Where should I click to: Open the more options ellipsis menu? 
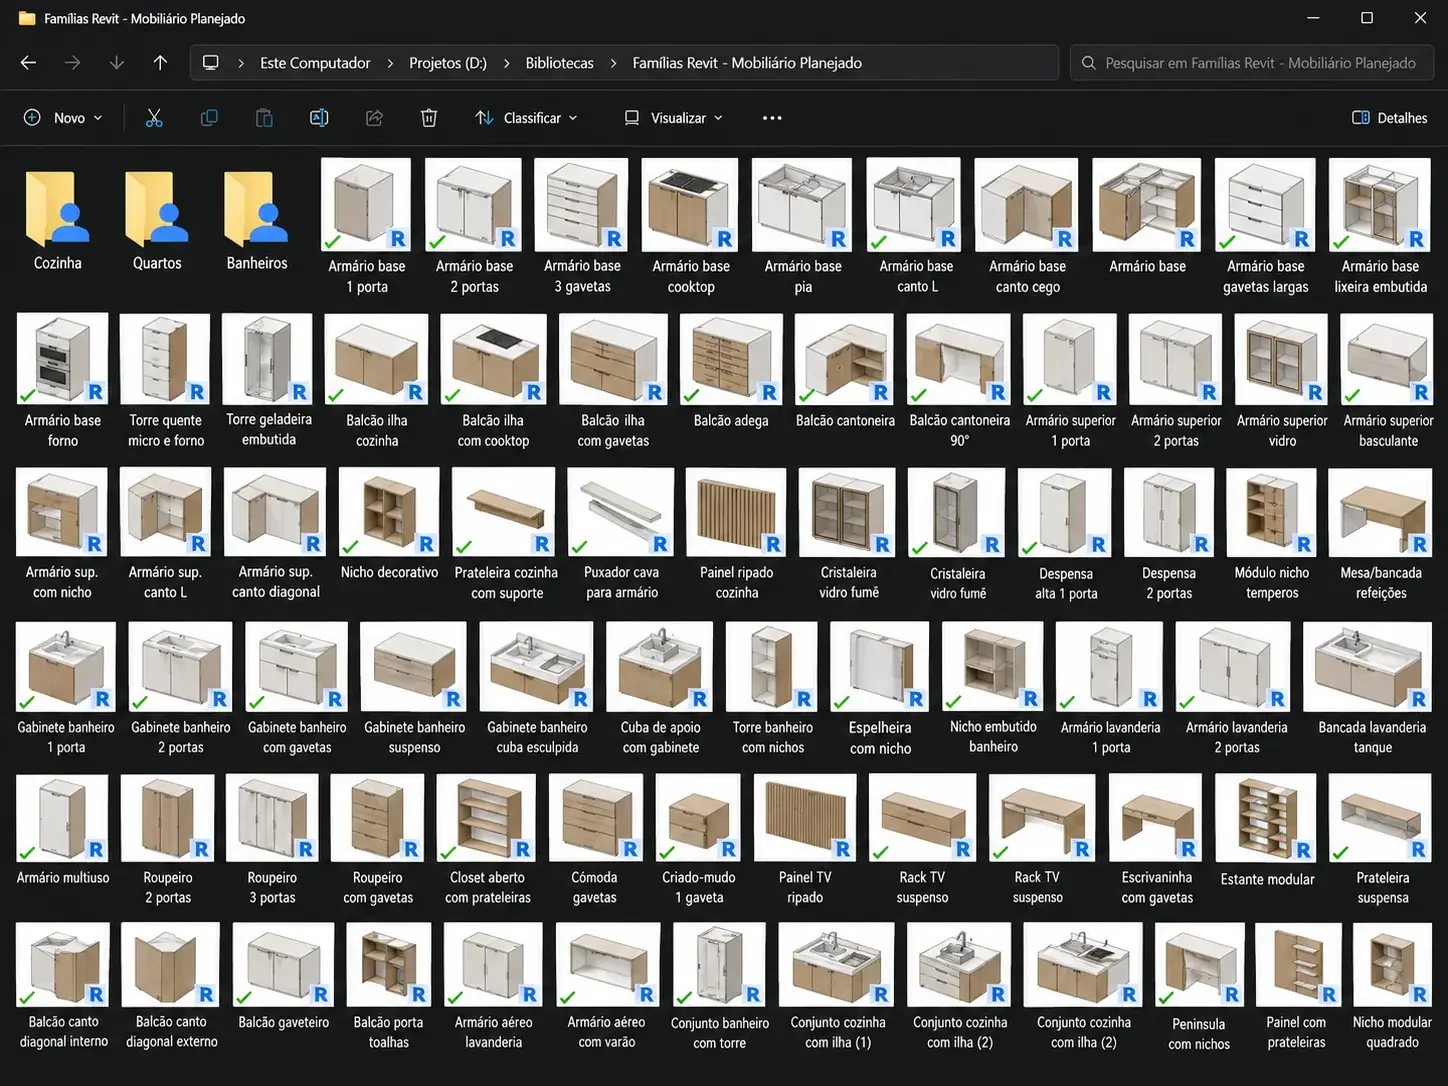(x=772, y=118)
